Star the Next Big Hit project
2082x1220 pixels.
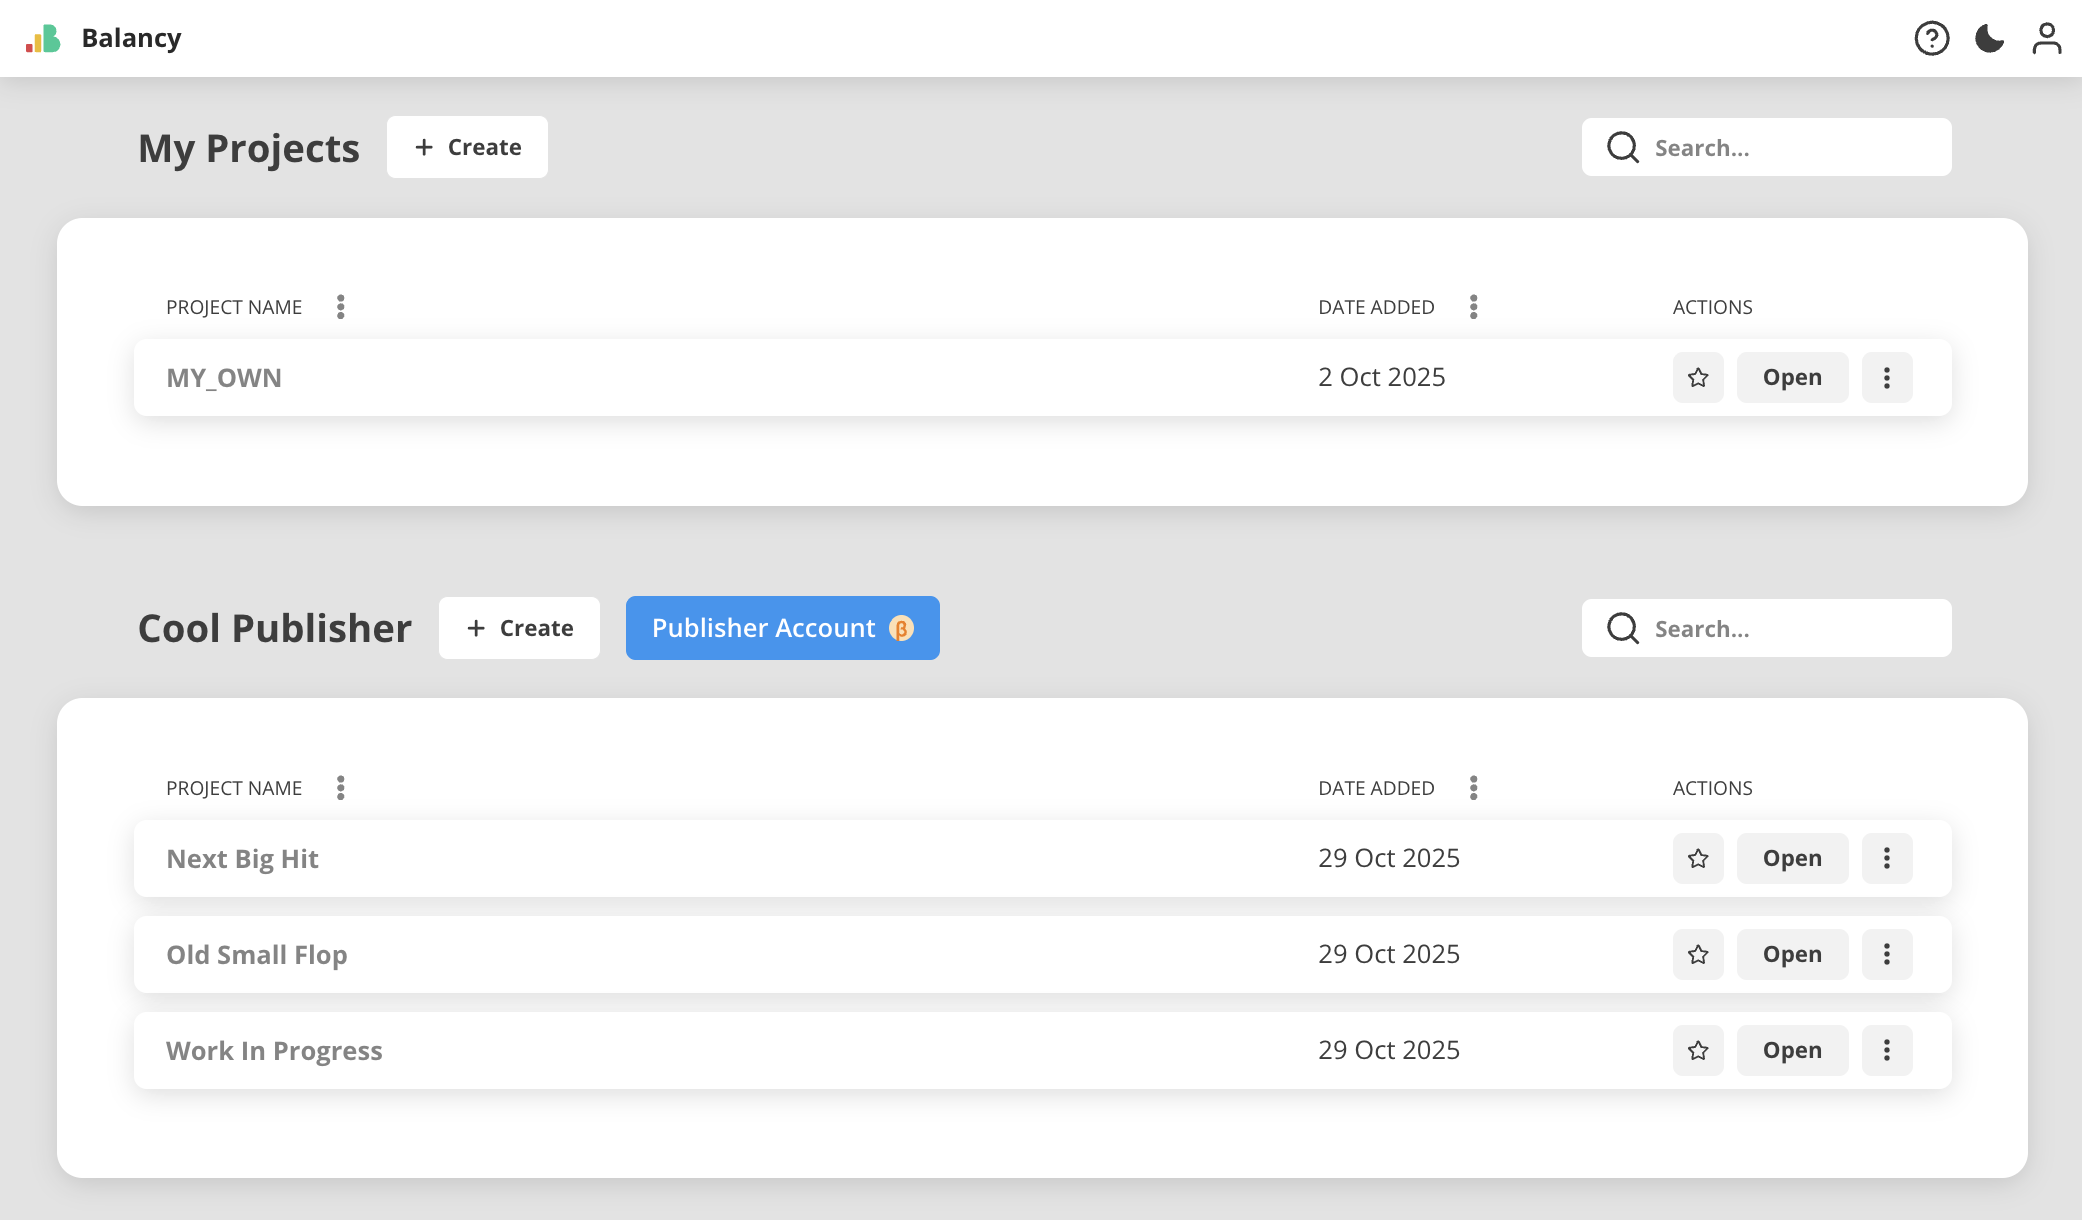click(1697, 859)
